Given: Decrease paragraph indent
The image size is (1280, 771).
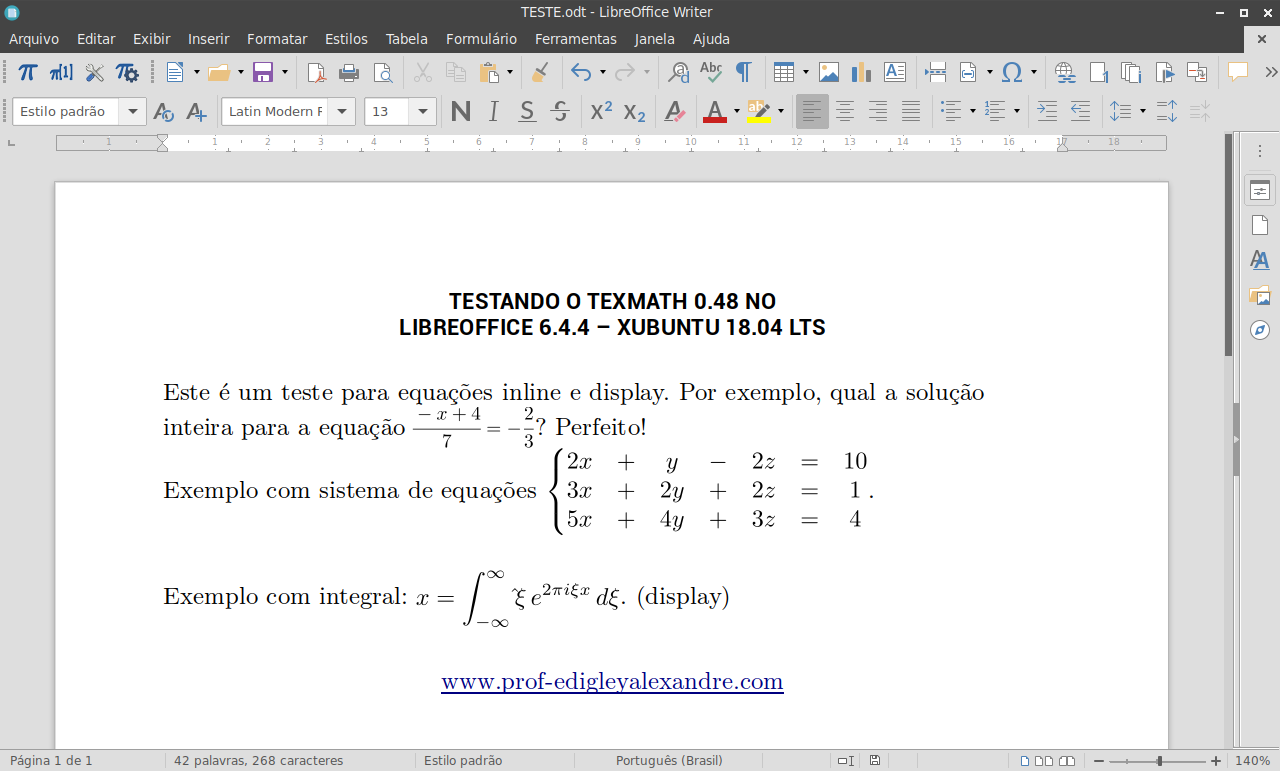Looking at the screenshot, I should click(x=1080, y=111).
